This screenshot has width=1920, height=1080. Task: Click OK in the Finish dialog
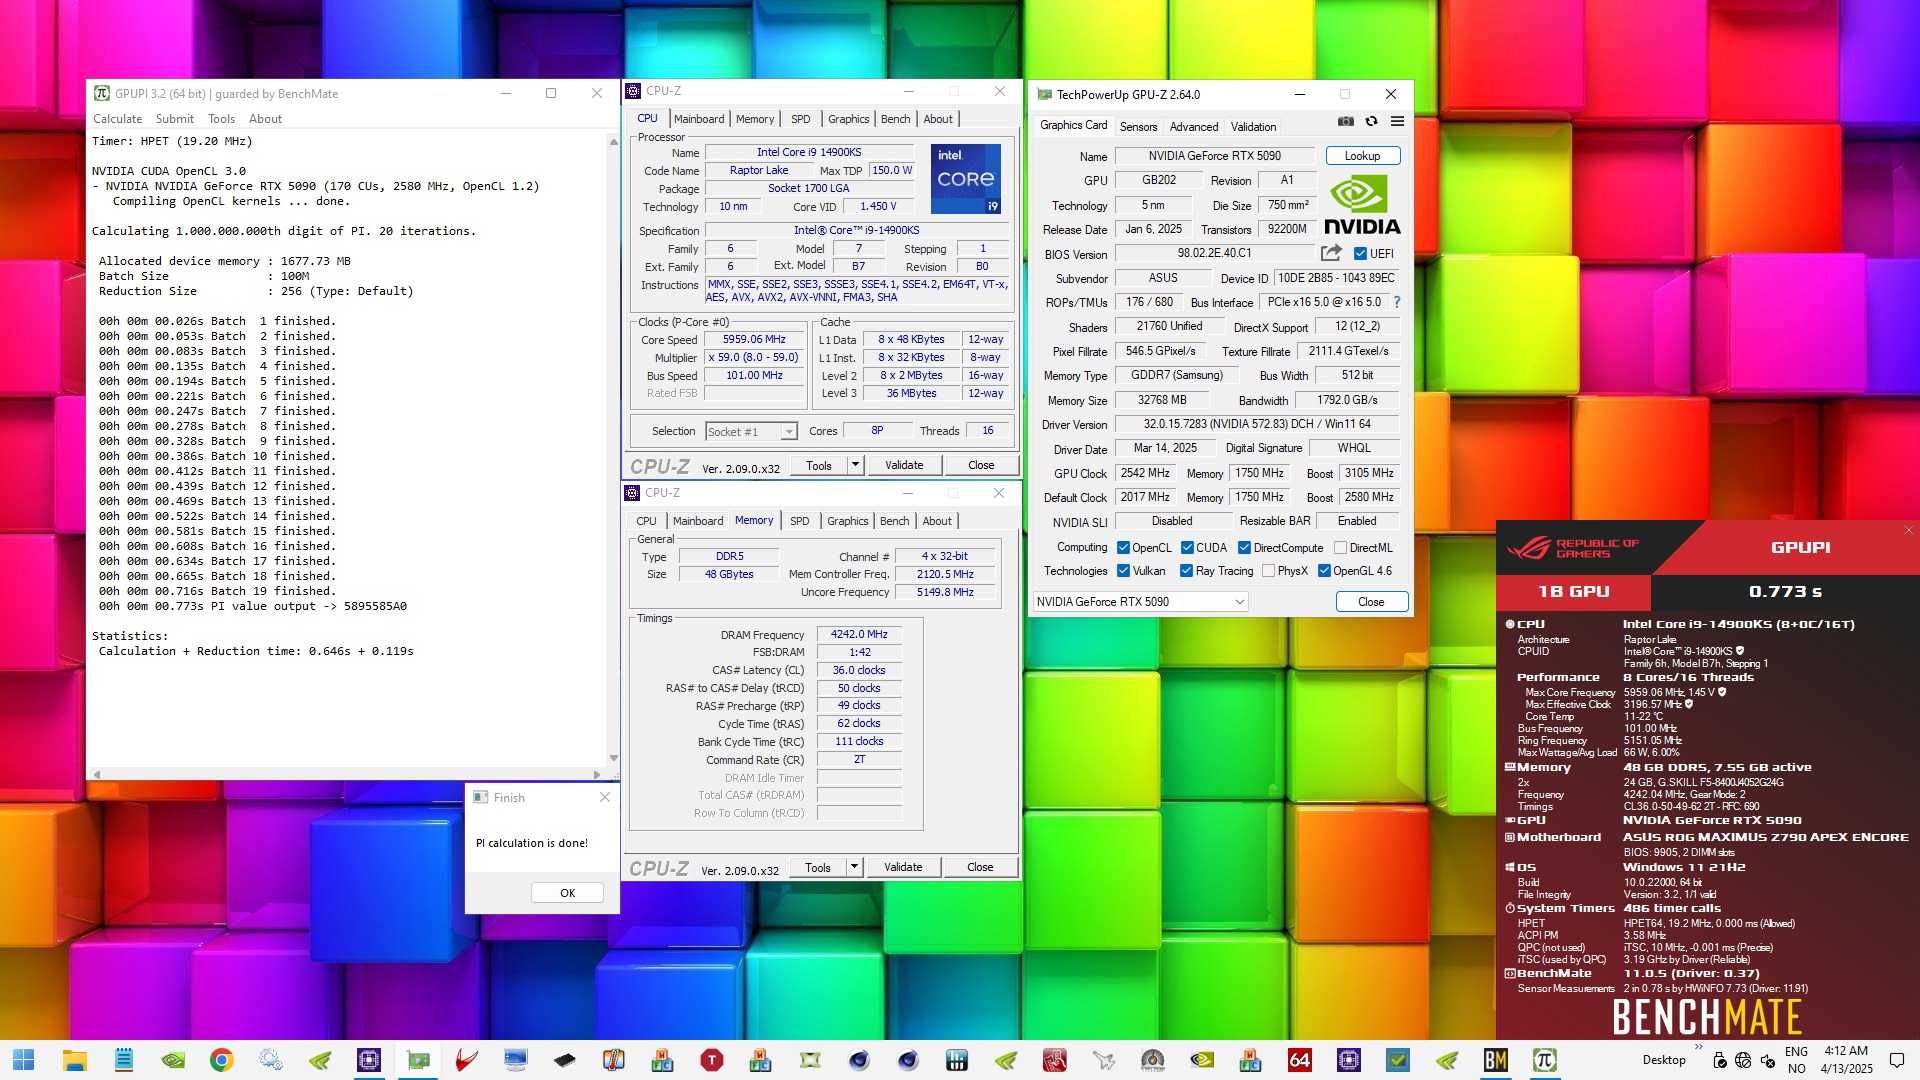(567, 893)
